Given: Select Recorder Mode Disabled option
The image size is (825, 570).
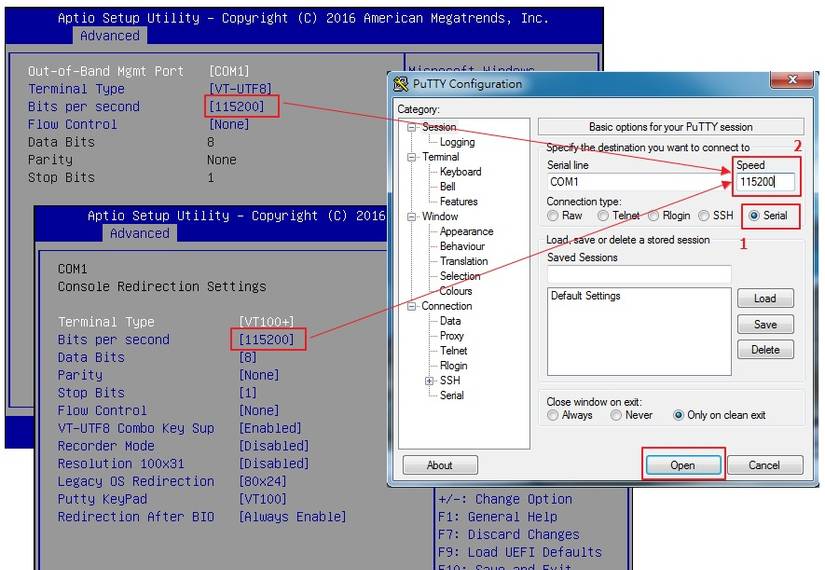Looking at the screenshot, I should click(x=274, y=446).
